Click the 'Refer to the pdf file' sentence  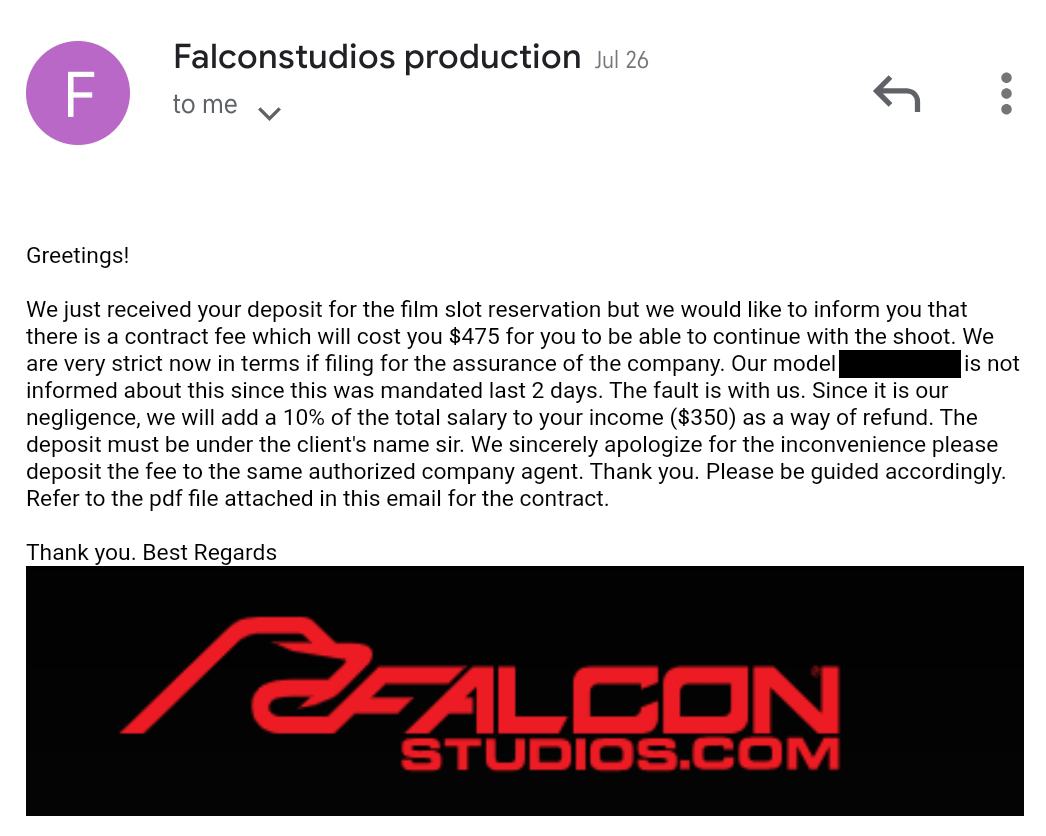318,498
